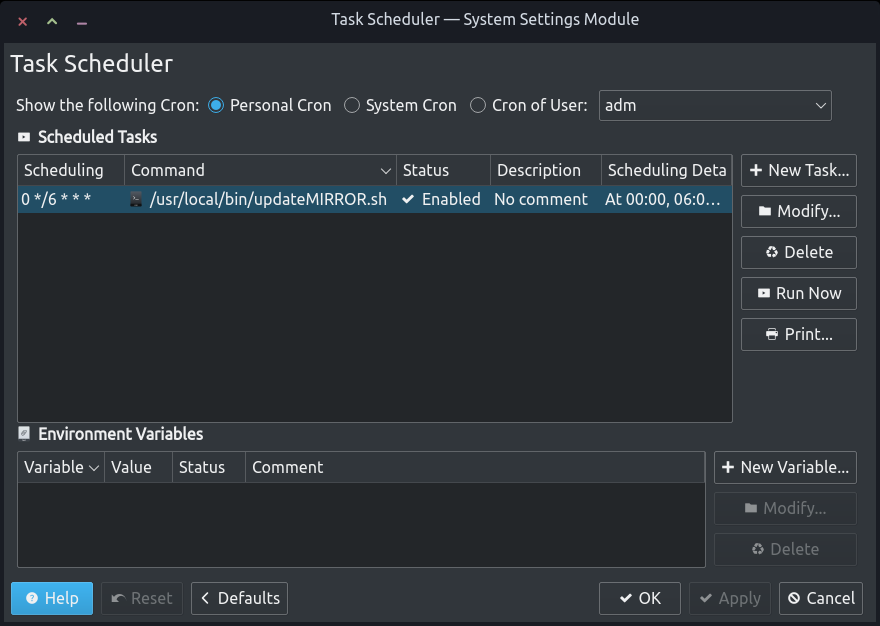The image size is (880, 626).
Task: Select the Personal Cron radio button
Action: 216,106
